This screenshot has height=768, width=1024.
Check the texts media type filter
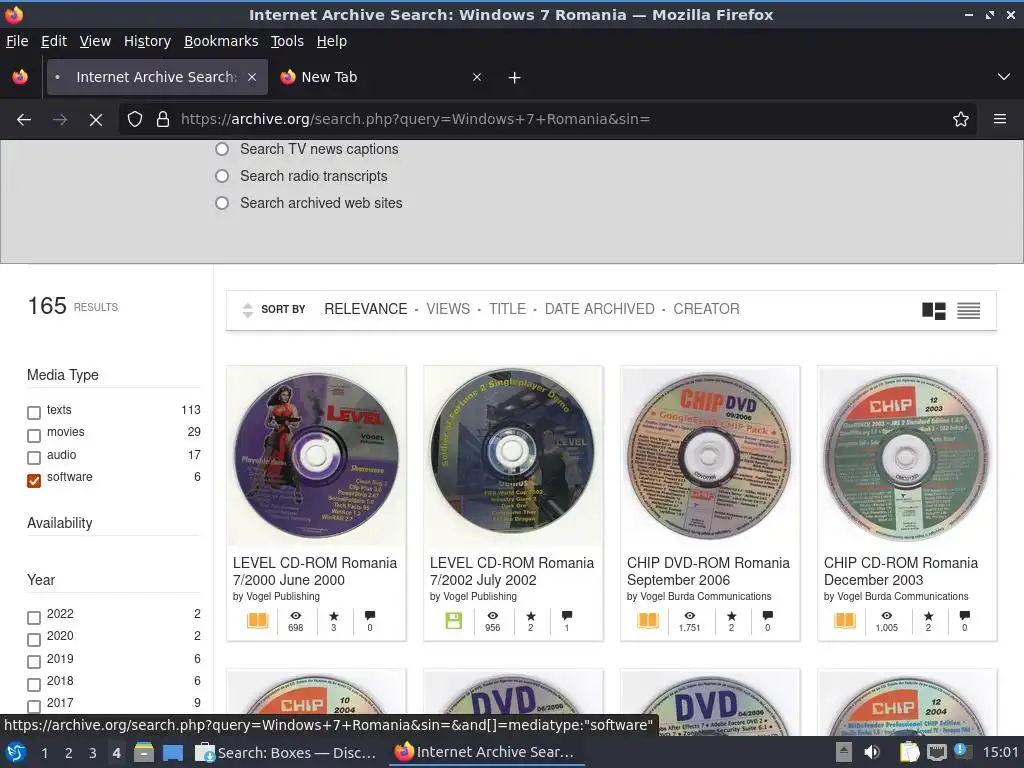(34, 413)
